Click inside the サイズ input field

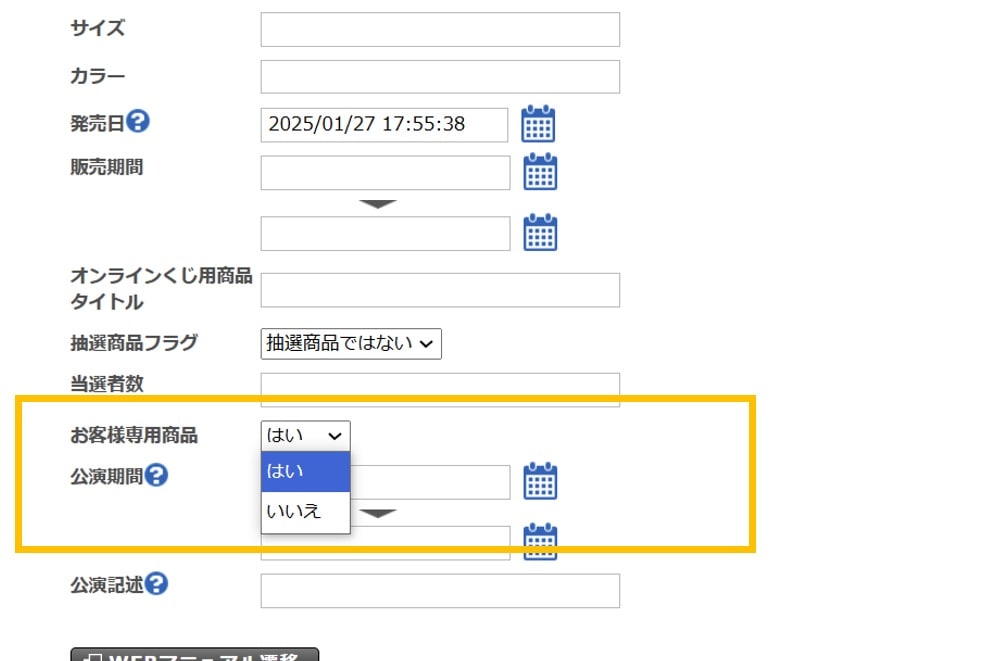pyautogui.click(x=440, y=29)
